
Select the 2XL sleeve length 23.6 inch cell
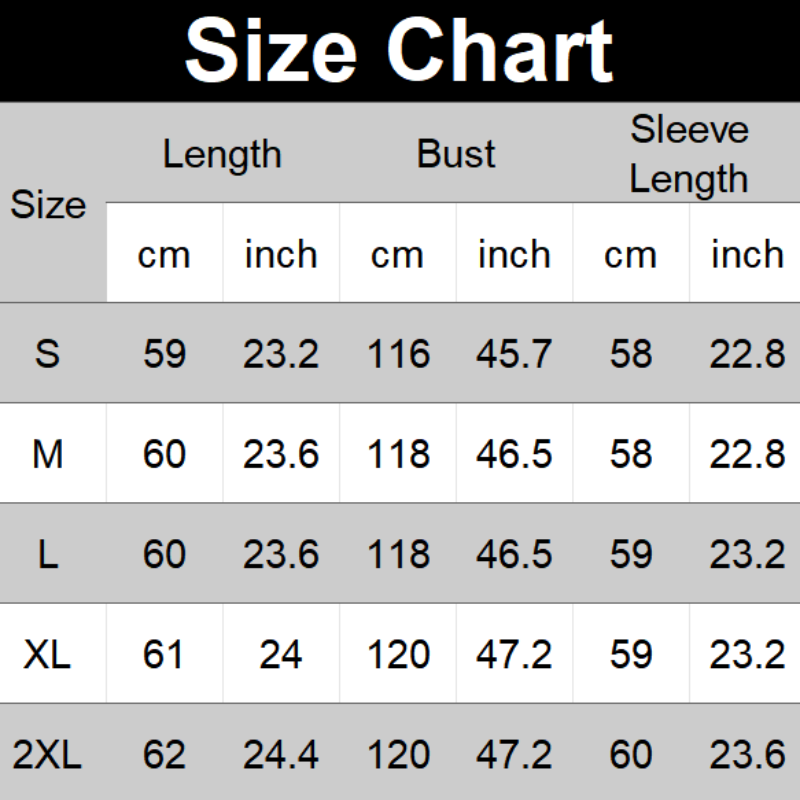(747, 754)
